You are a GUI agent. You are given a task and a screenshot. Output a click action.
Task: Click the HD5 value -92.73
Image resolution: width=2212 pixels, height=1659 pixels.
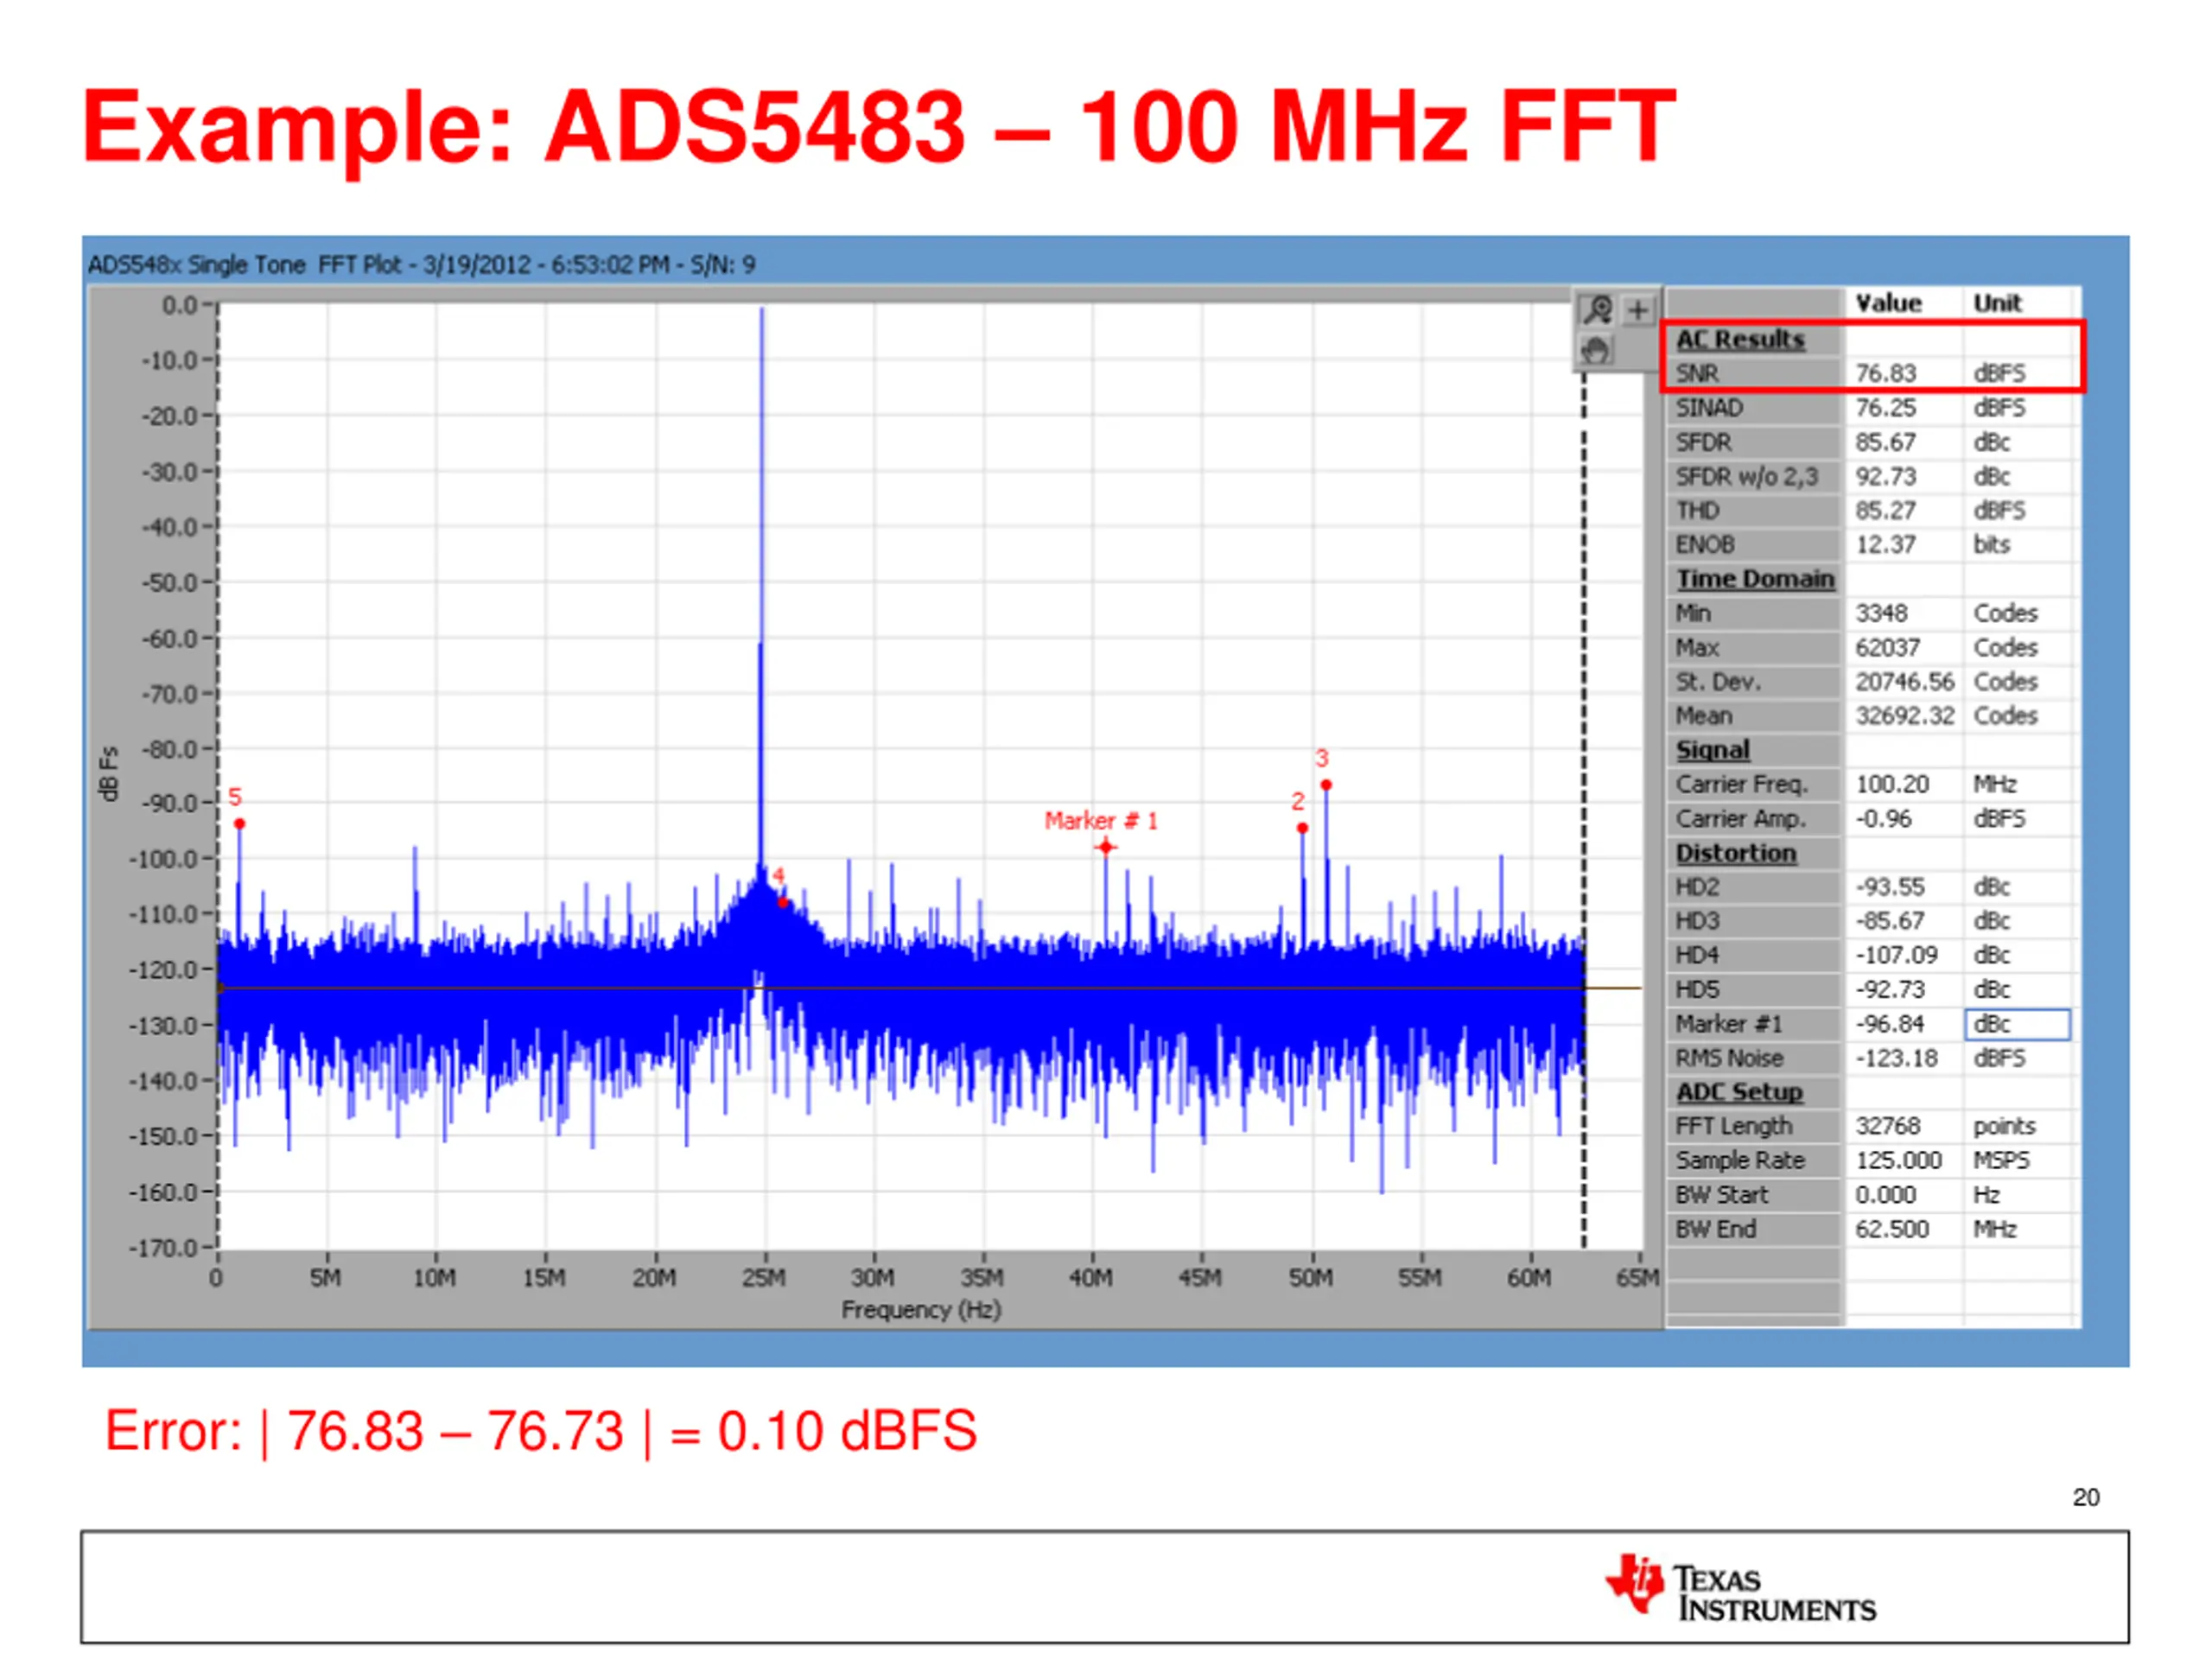(1890, 990)
